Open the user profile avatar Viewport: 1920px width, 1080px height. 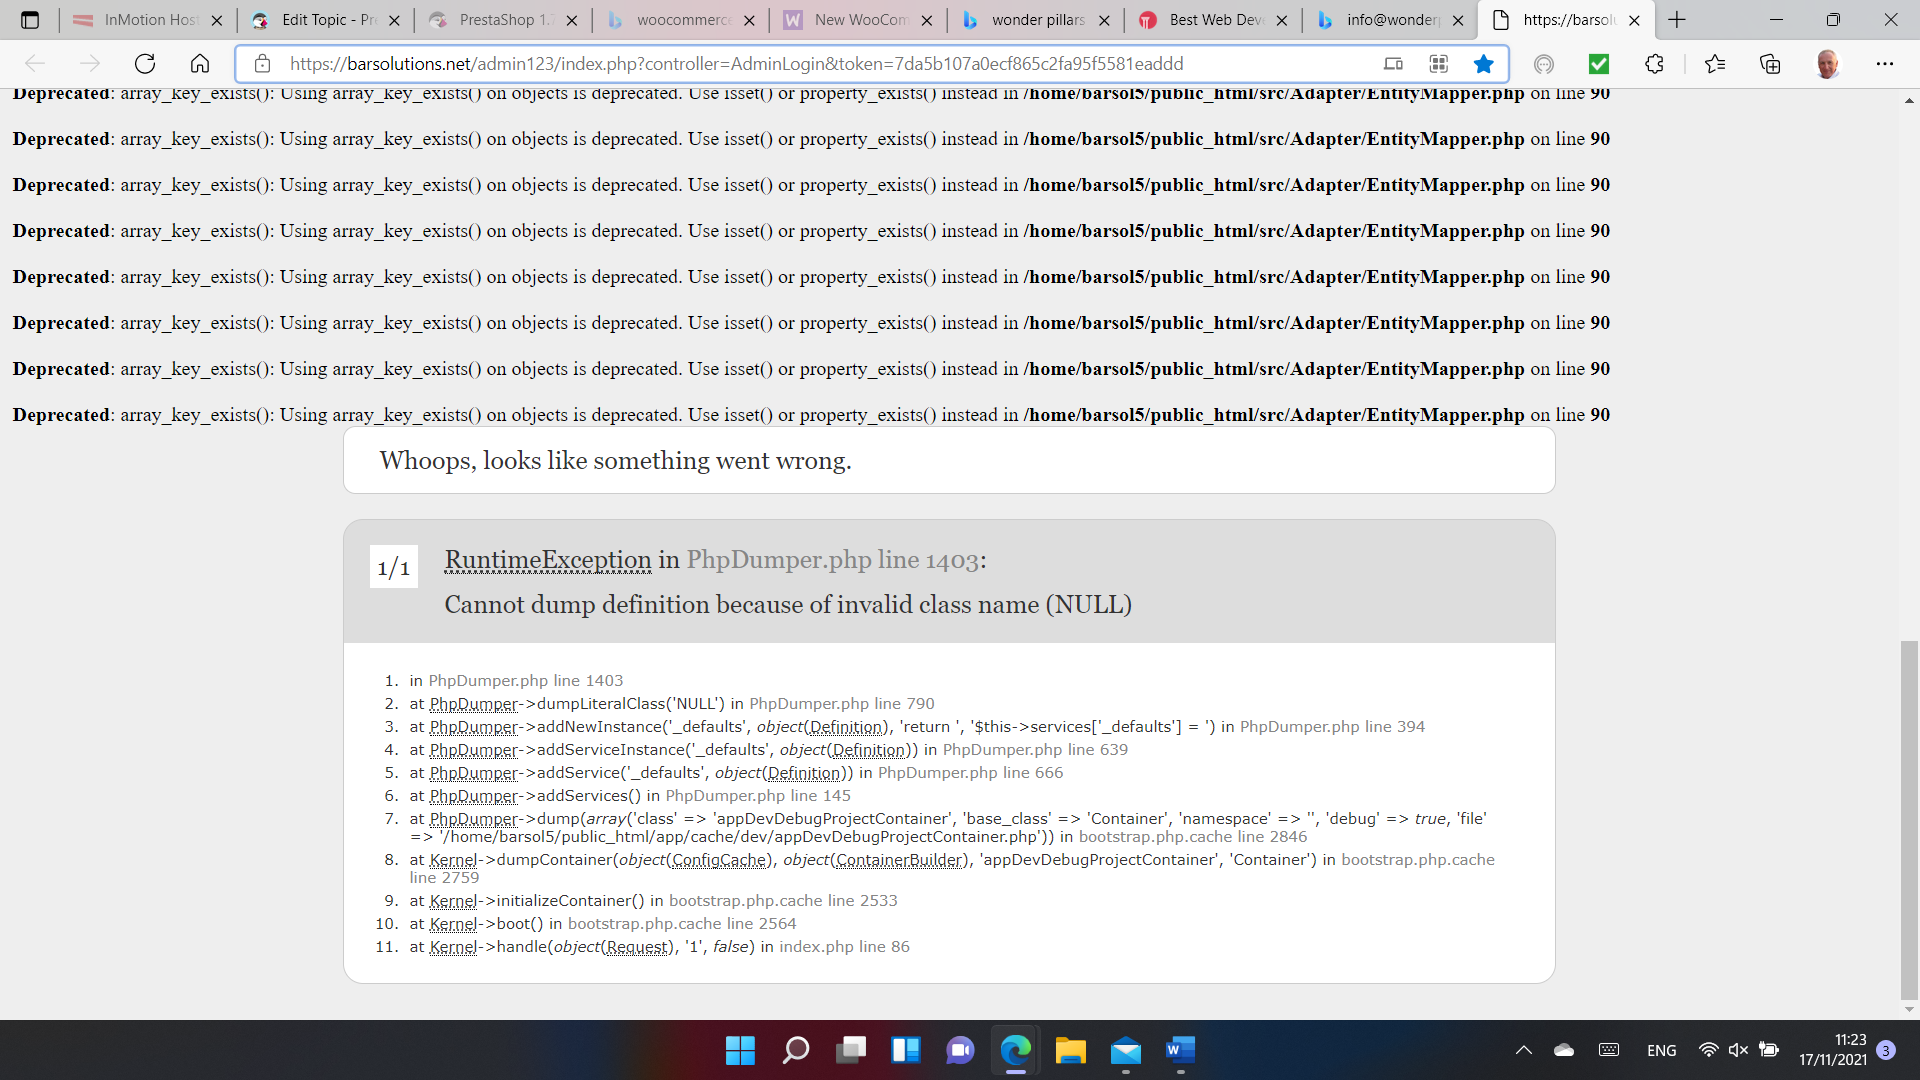click(x=1828, y=64)
